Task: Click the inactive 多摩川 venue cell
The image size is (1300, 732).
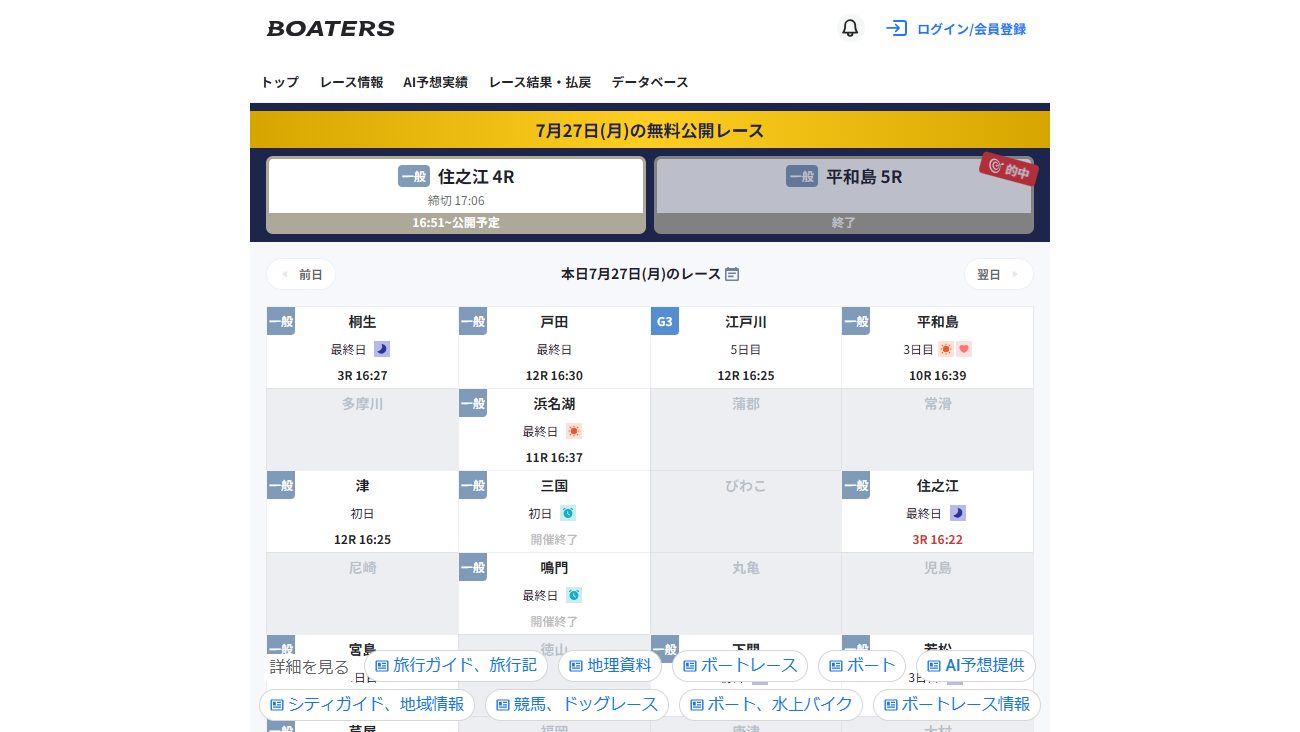Action: (362, 430)
